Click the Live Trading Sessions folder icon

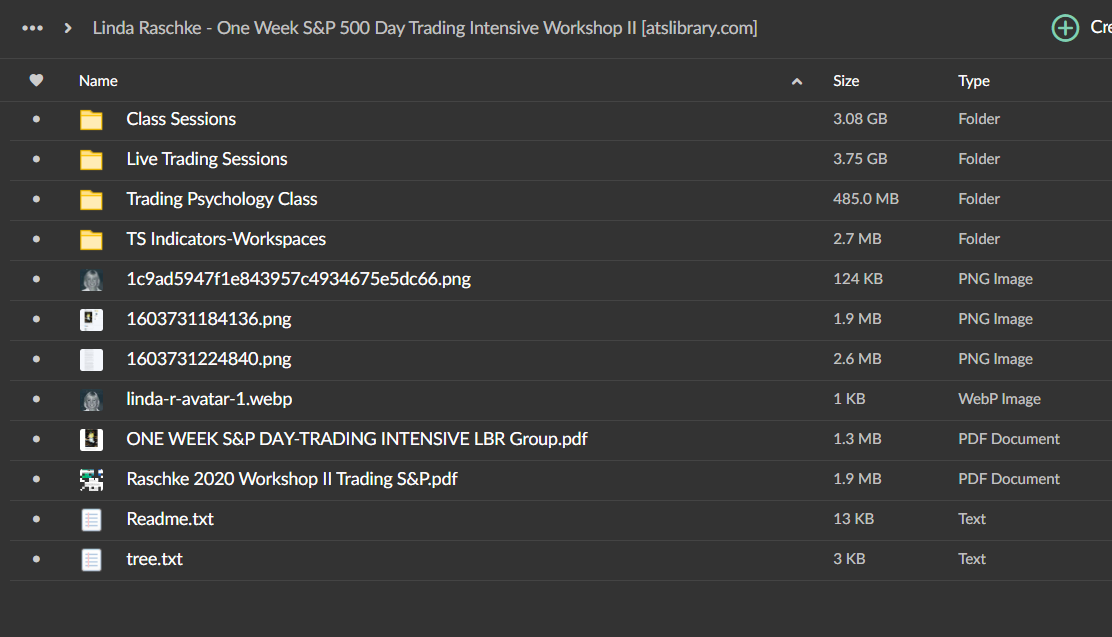coord(91,159)
